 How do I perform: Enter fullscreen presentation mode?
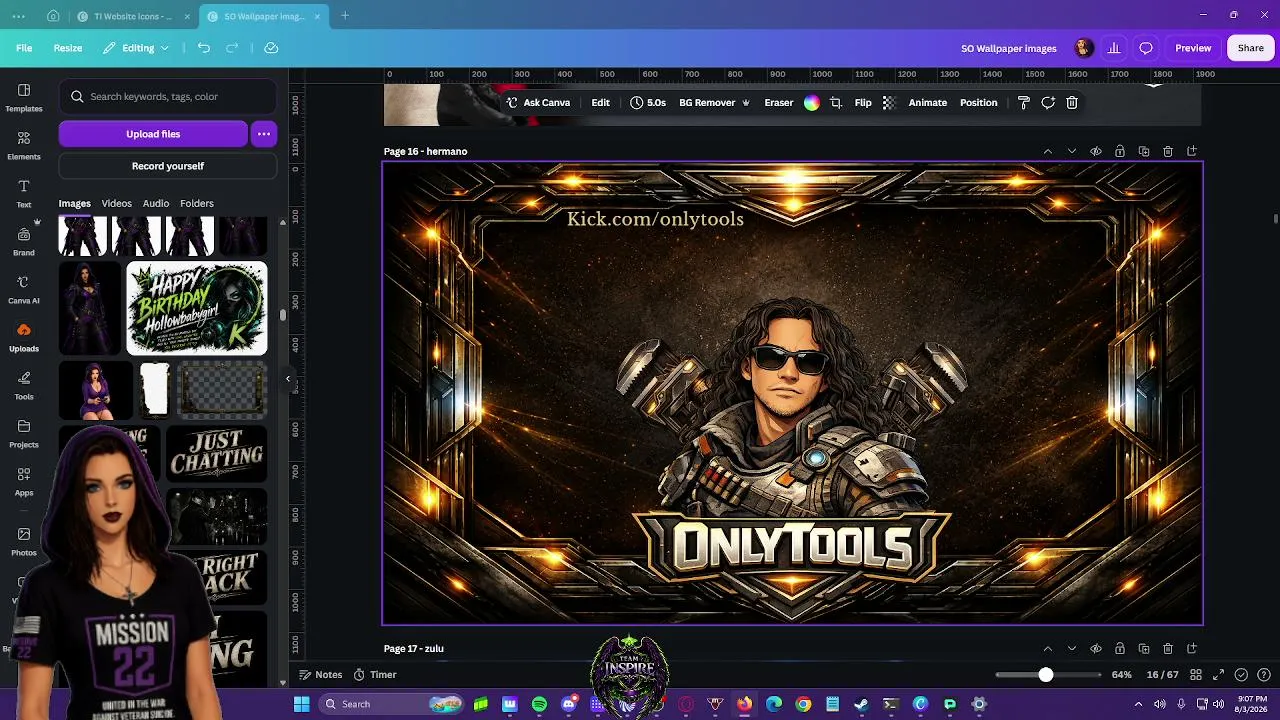point(1218,675)
